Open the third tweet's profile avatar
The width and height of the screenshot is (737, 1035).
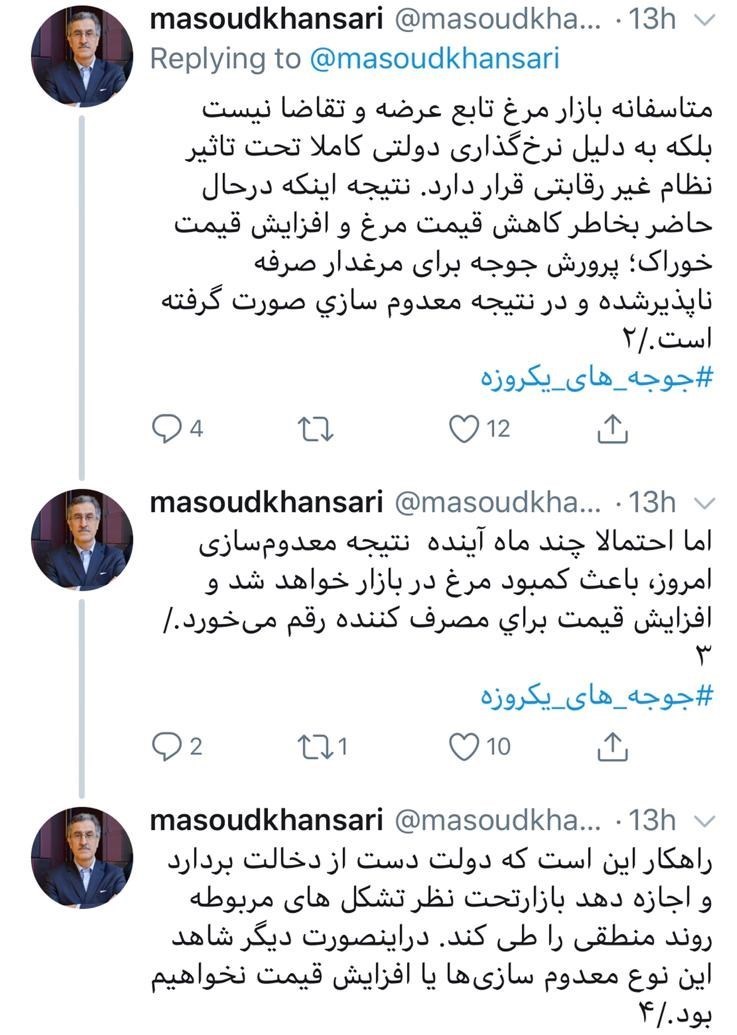(82, 857)
